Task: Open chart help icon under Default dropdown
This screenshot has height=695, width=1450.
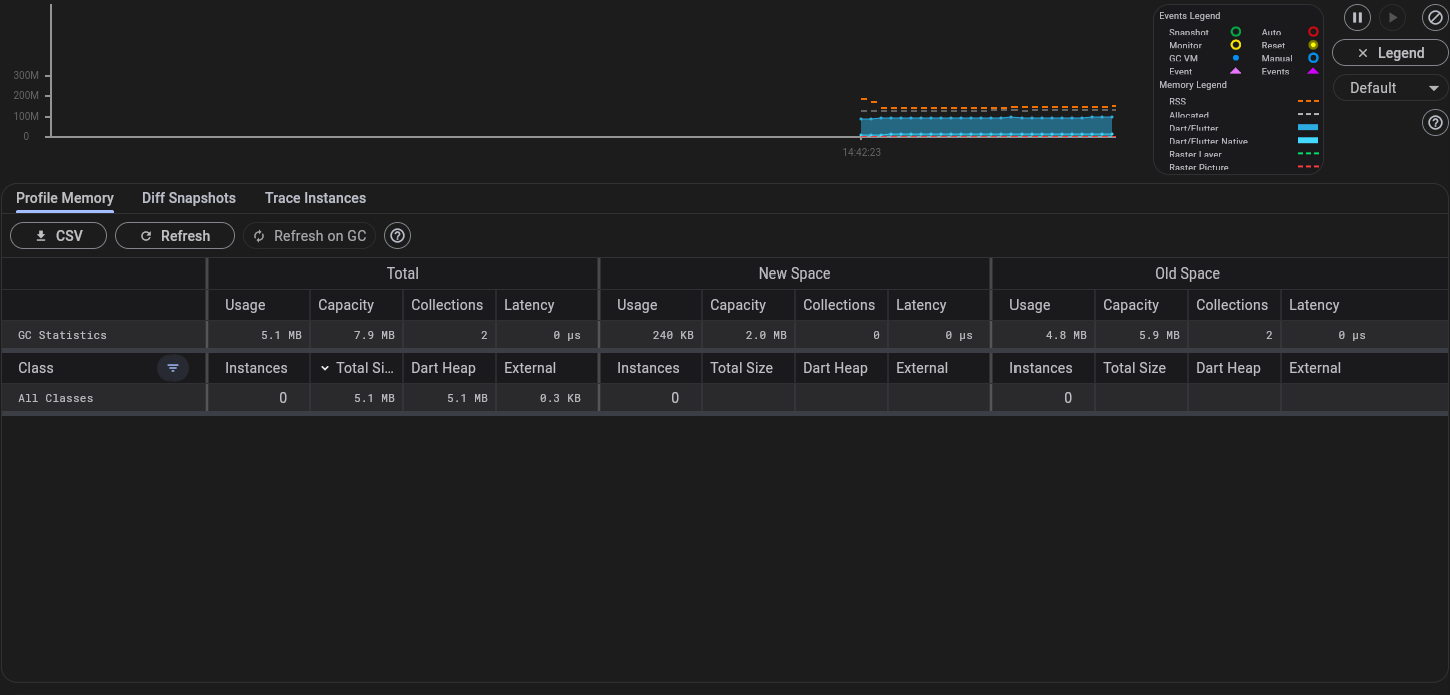Action: tap(1435, 123)
